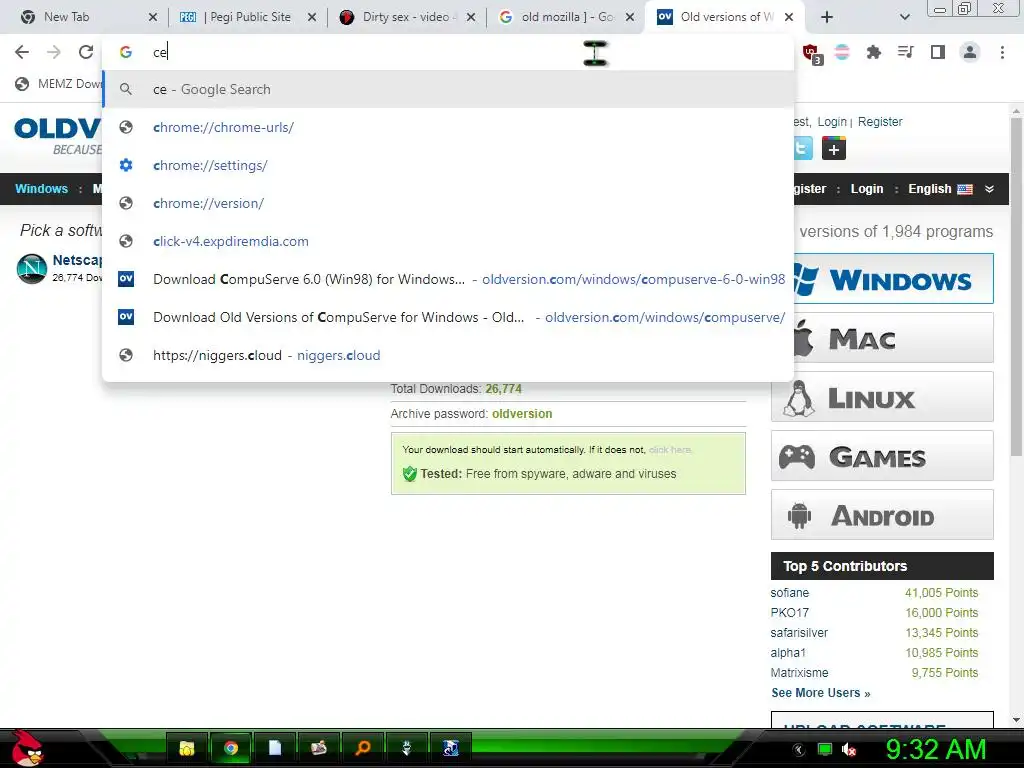Viewport: 1024px width, 768px height.
Task: Open contributor safarisilver's profile
Action: [799, 633]
